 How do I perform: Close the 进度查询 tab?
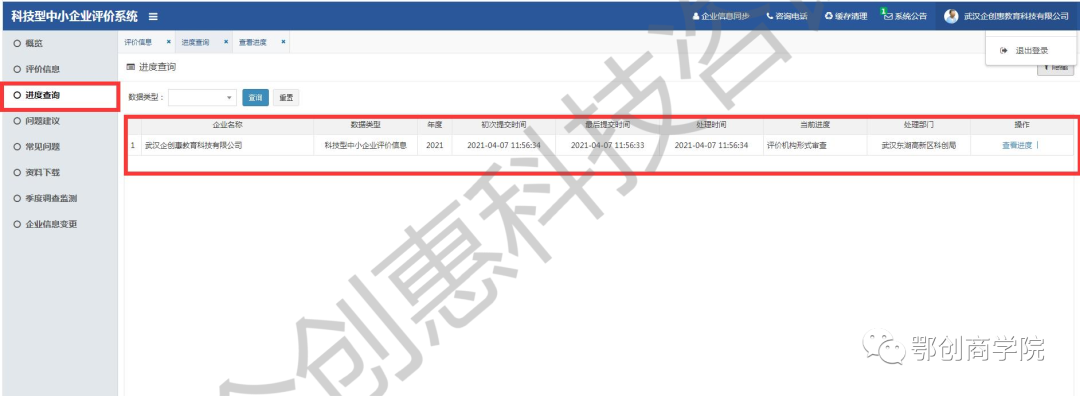click(225, 42)
